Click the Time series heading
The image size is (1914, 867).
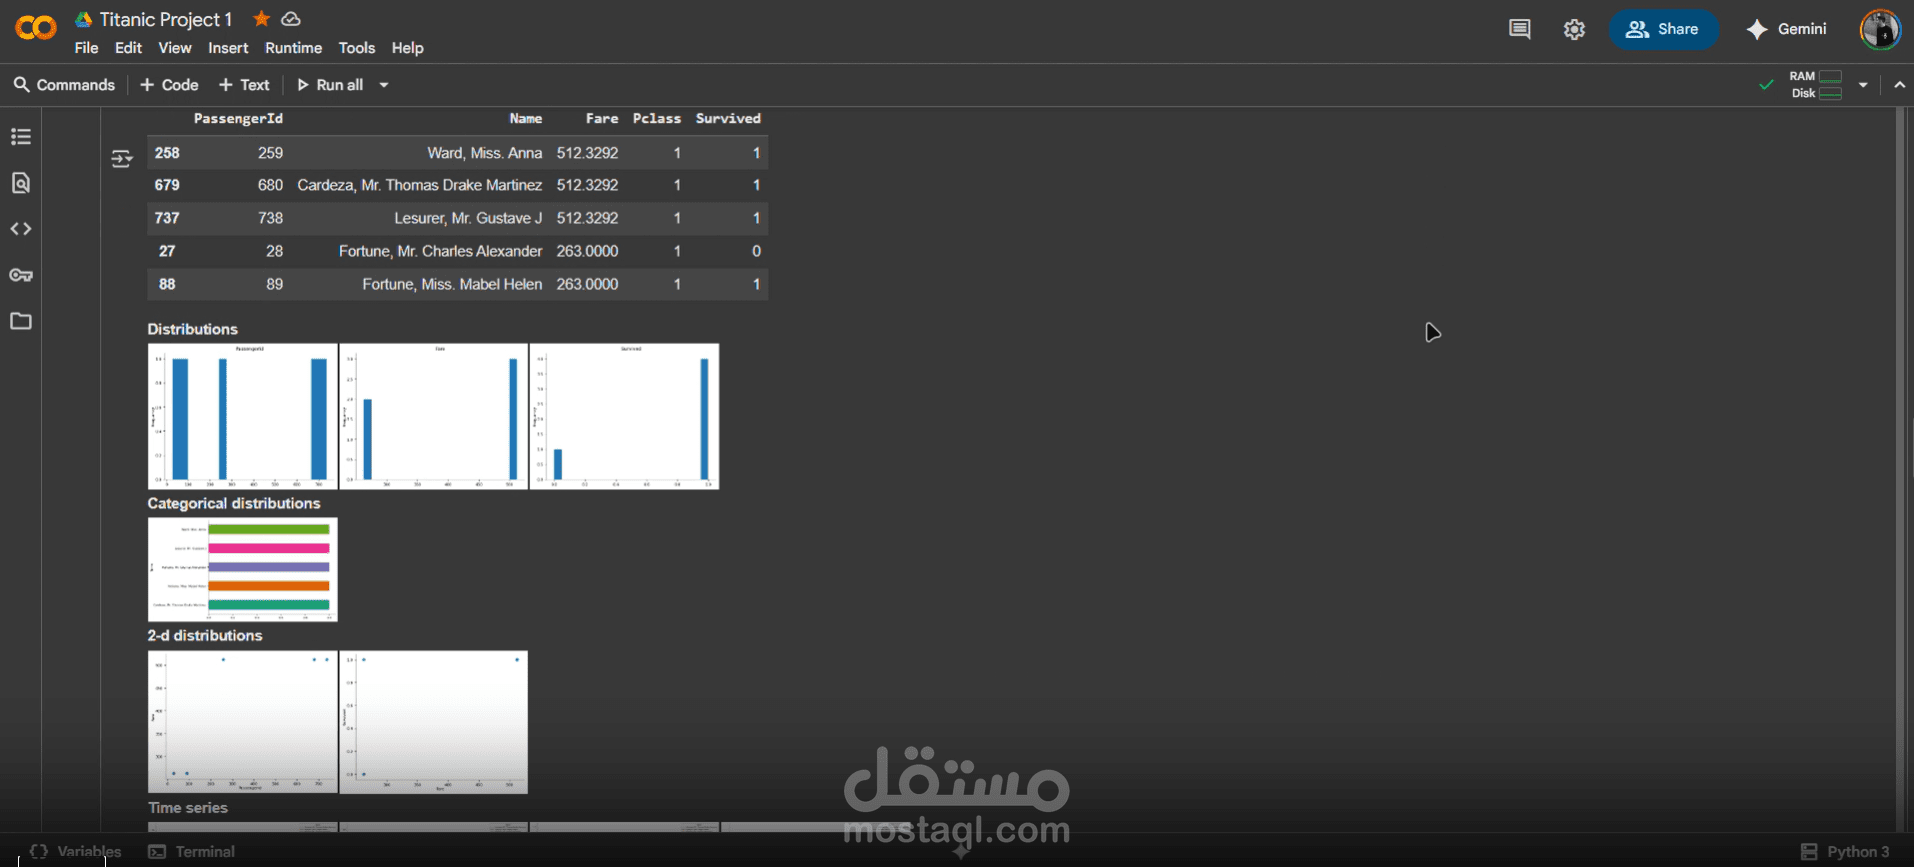[x=188, y=808]
